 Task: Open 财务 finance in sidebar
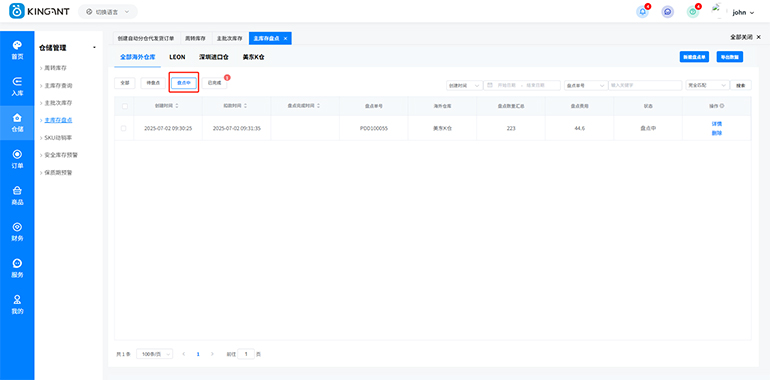click(x=17, y=232)
